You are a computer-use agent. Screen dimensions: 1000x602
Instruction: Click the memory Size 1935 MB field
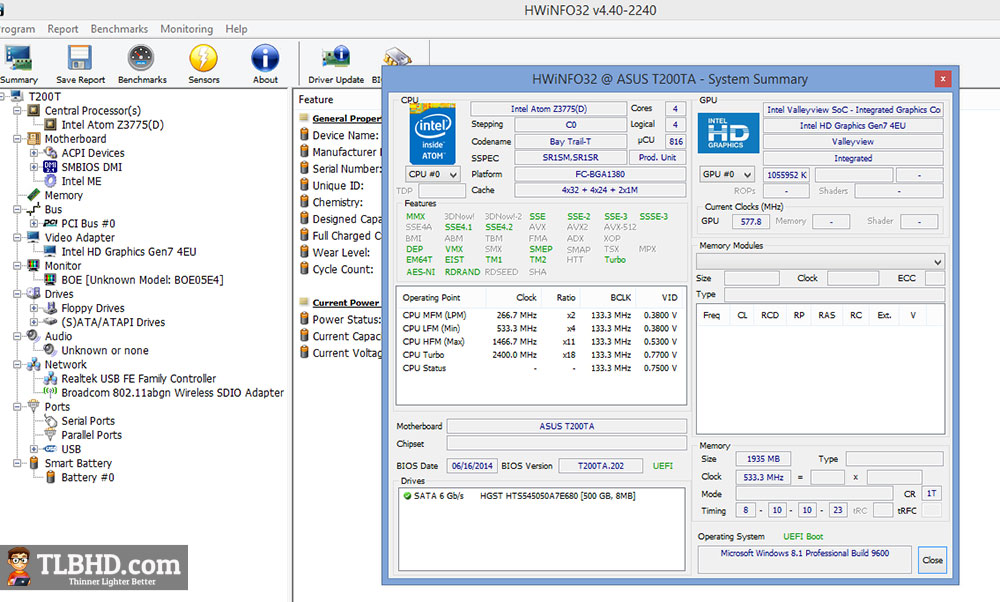(x=763, y=459)
